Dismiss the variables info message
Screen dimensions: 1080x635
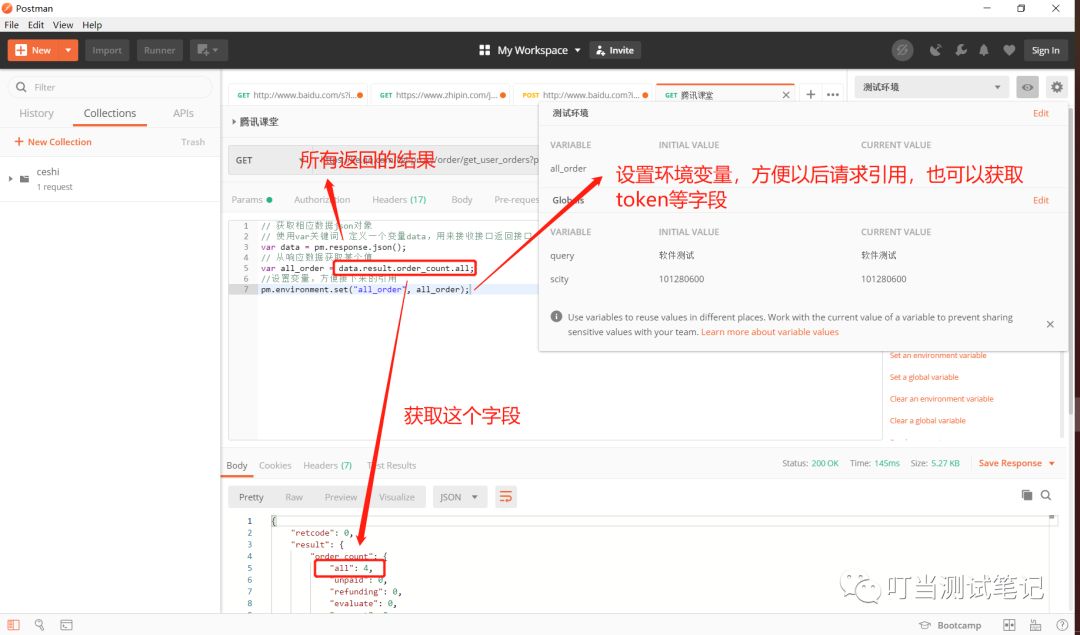point(1050,324)
